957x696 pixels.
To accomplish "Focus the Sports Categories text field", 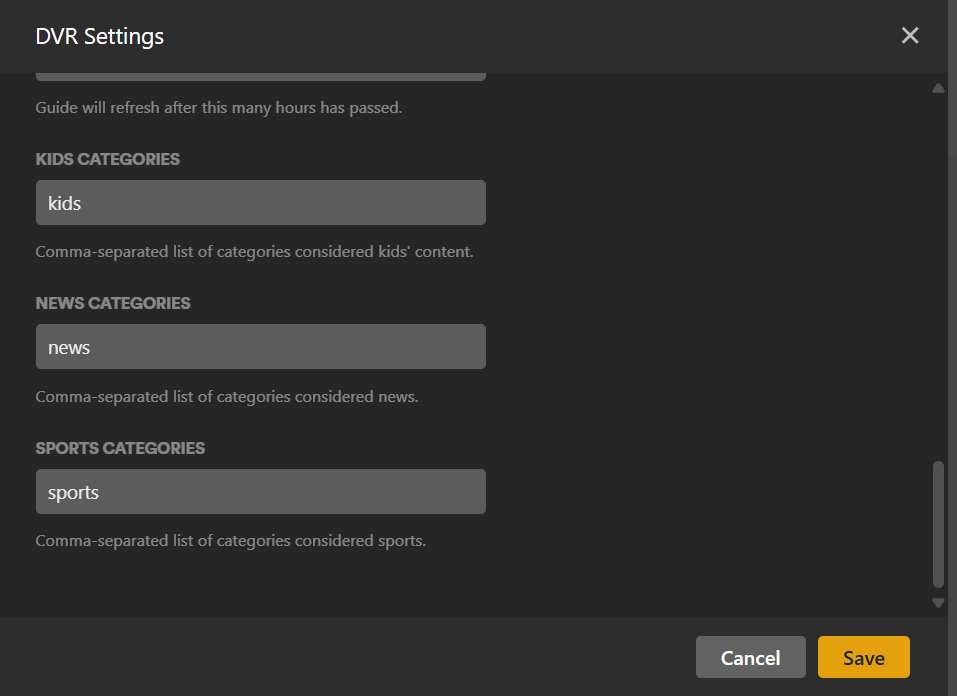I will [260, 492].
